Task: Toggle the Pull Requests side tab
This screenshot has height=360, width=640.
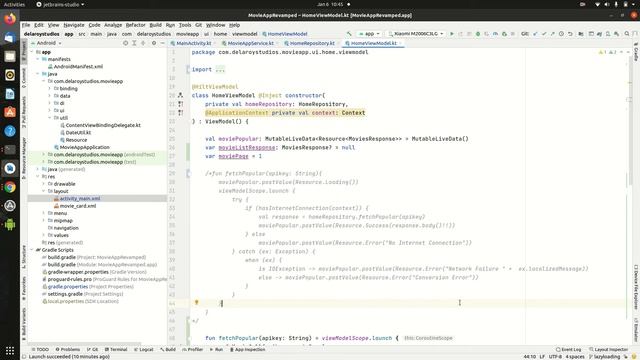Action: 24,112
